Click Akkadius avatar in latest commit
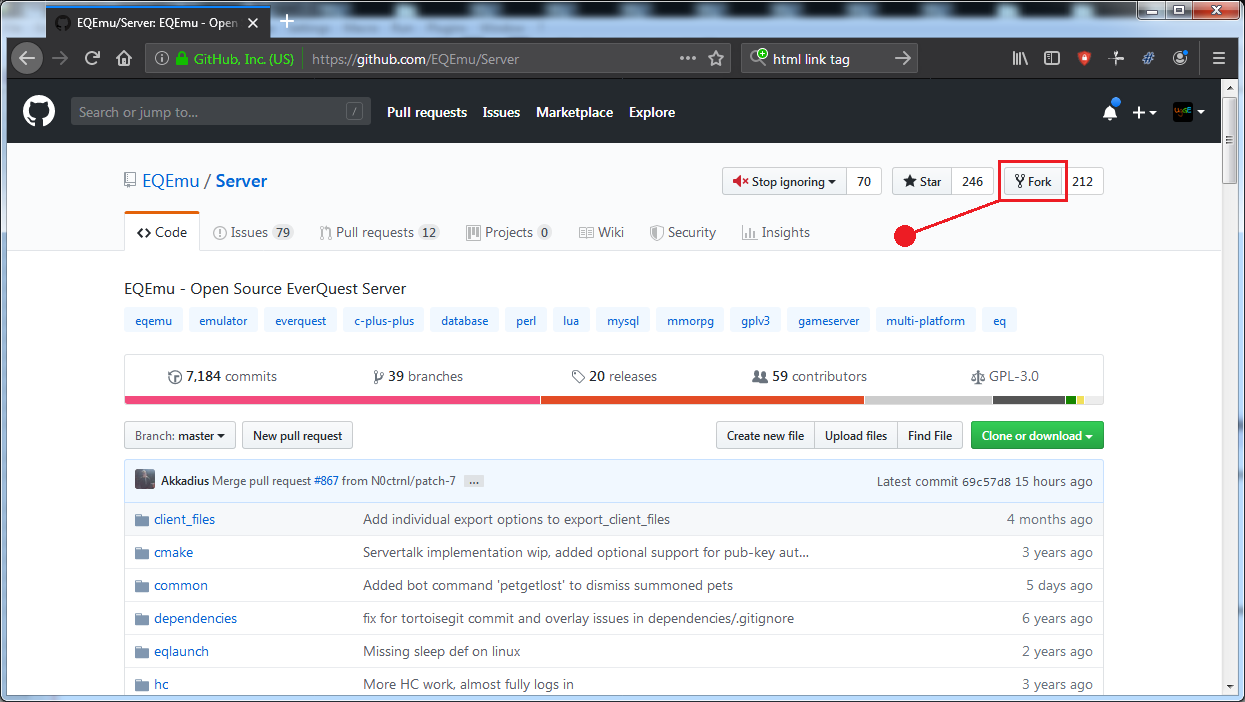The height and width of the screenshot is (702, 1245). pos(145,480)
